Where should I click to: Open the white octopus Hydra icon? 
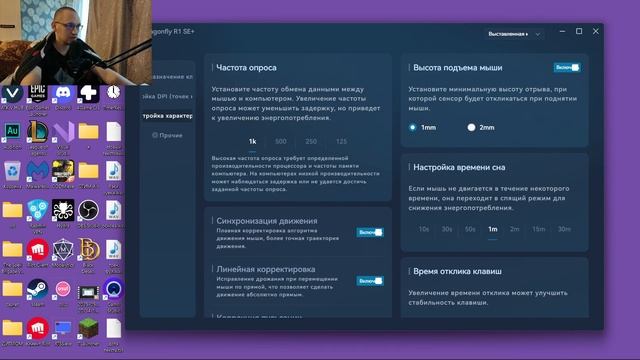pyautogui.click(x=63, y=210)
